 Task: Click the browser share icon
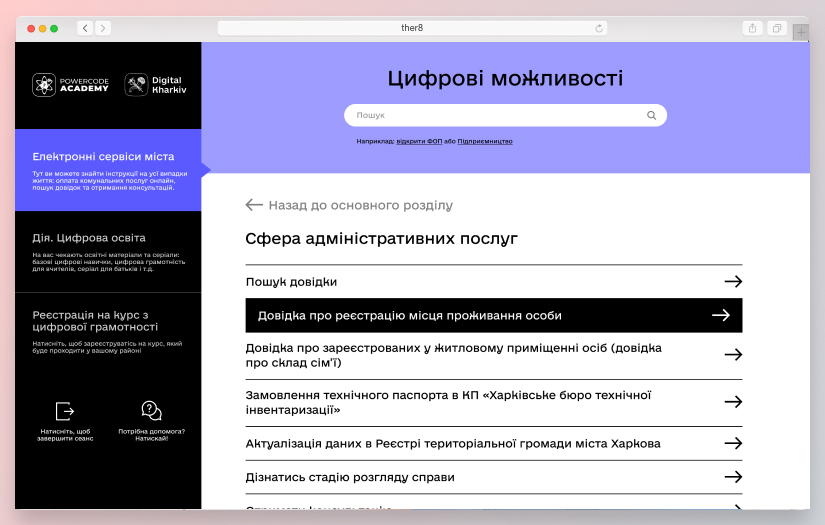click(752, 28)
